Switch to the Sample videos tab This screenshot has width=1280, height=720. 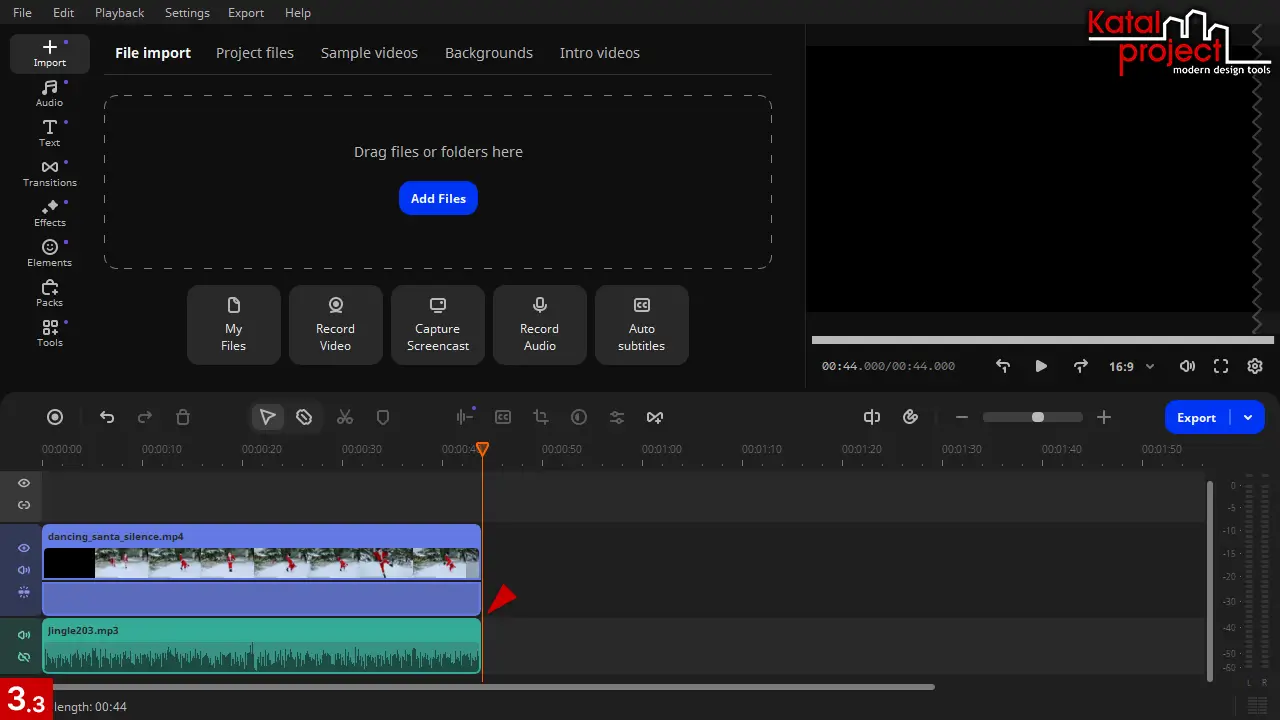[x=369, y=53]
